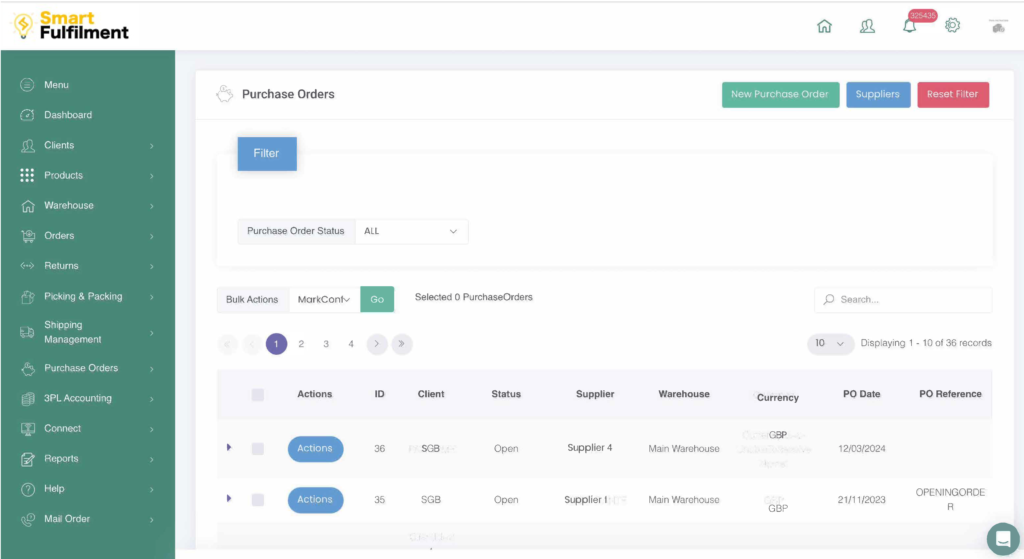Click the users icon in header
Image resolution: width=1024 pixels, height=559 pixels.
867,26
